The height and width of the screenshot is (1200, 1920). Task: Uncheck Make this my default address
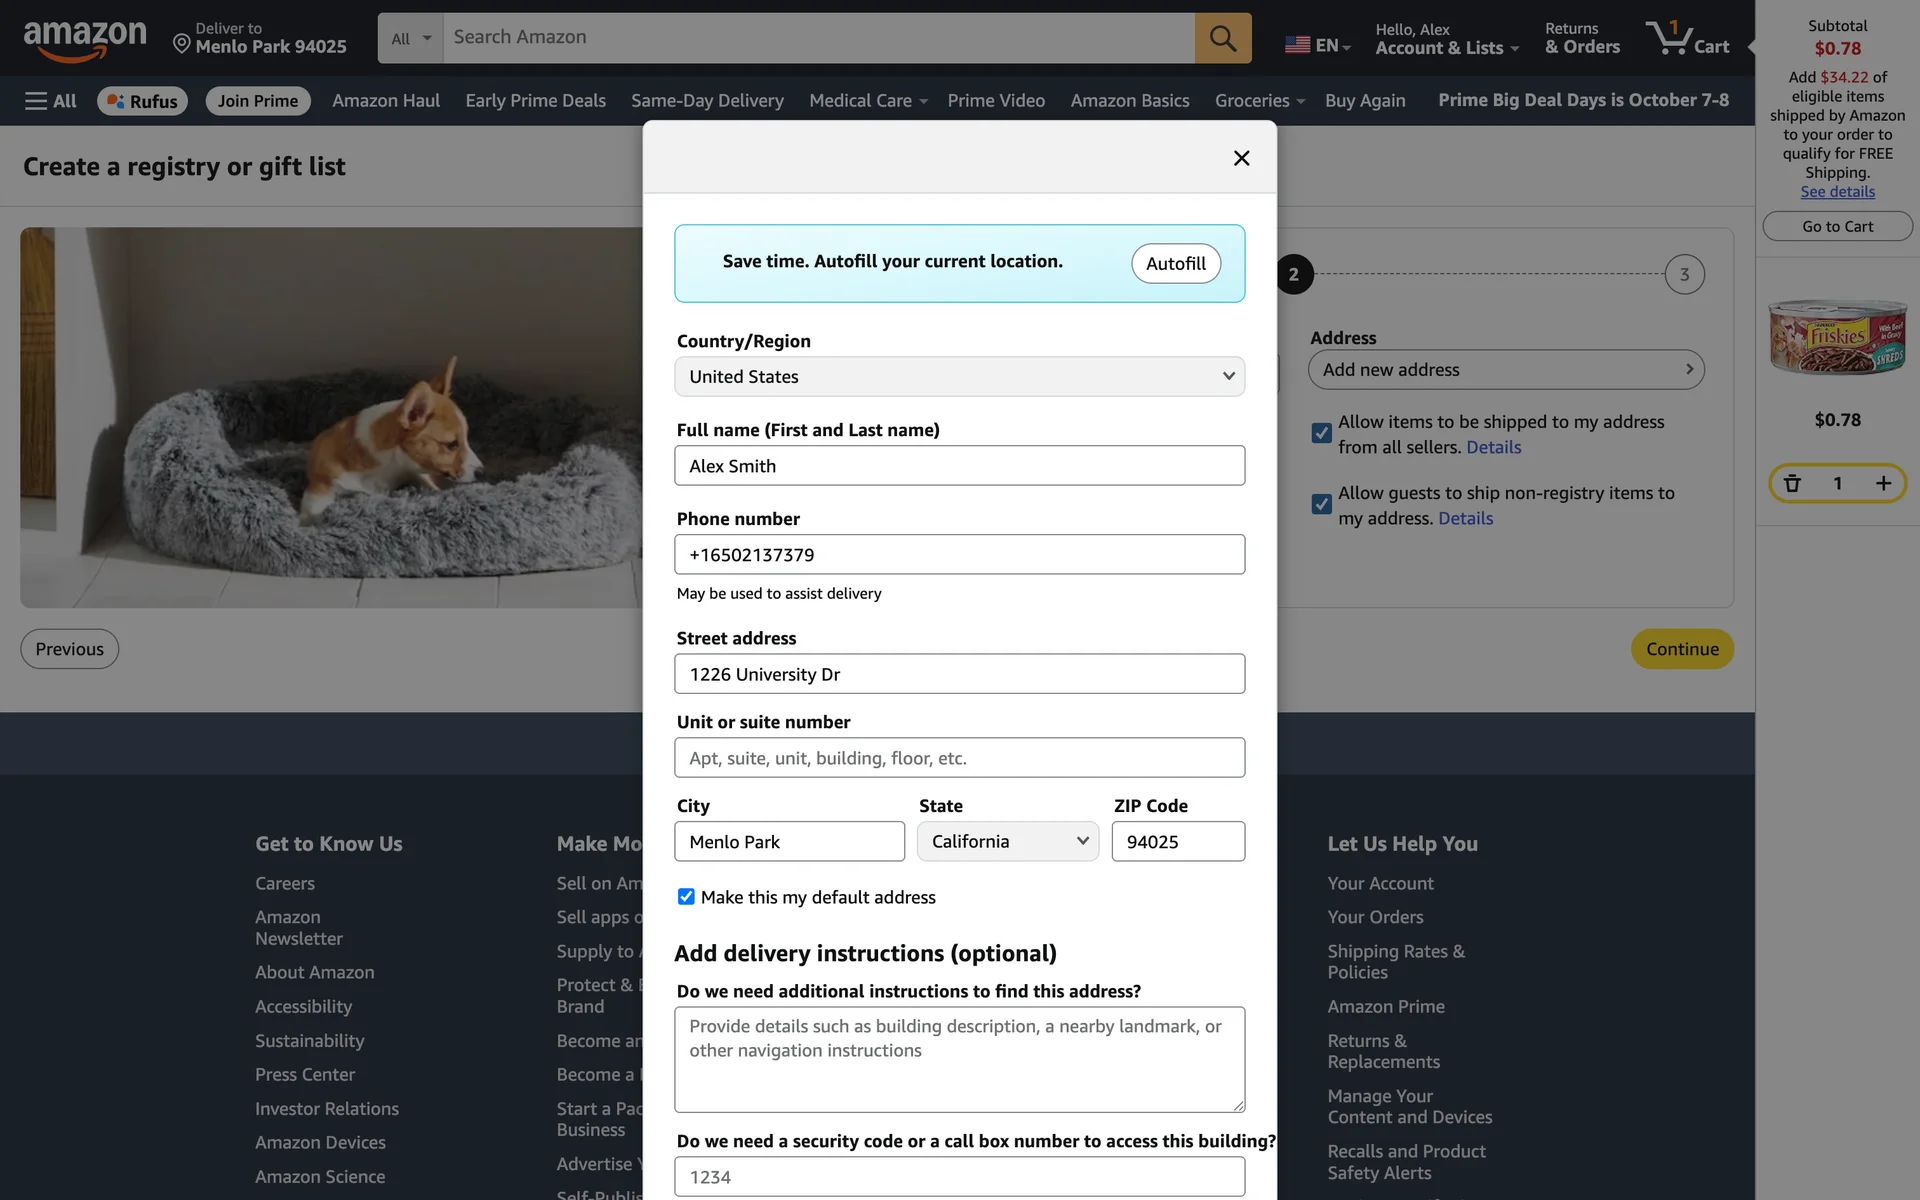[x=686, y=897]
